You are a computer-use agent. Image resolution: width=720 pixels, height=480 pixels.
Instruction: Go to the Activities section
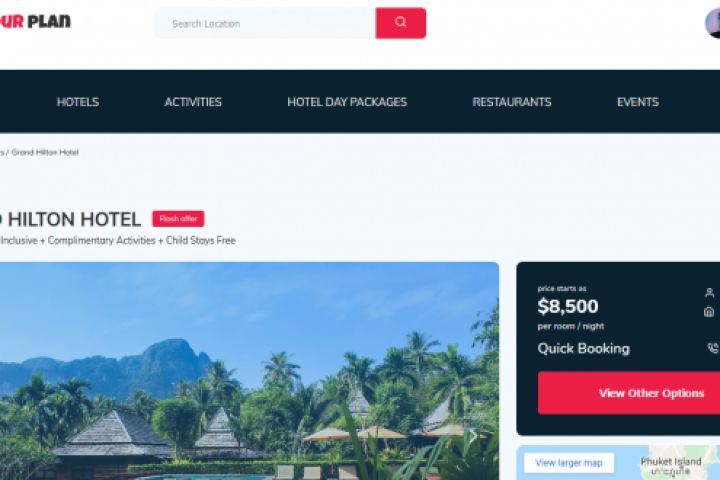point(193,102)
